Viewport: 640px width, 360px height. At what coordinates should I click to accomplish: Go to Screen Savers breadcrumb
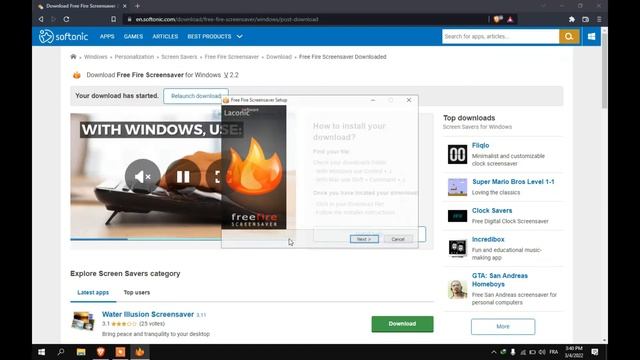[179, 57]
